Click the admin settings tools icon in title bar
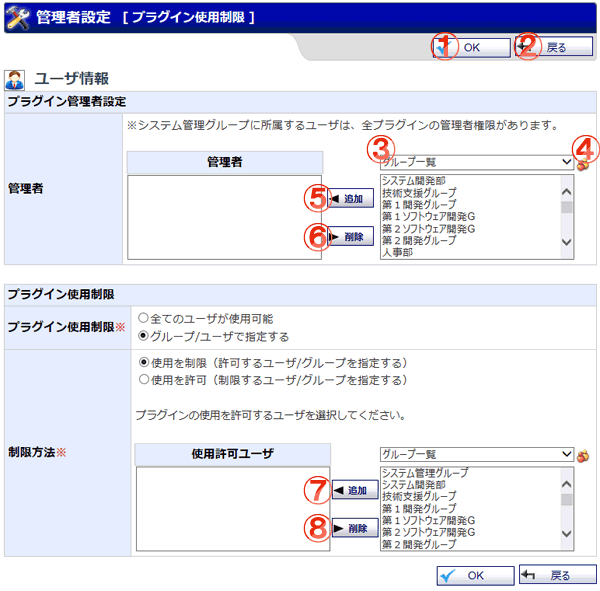The height and width of the screenshot is (591, 600). pos(17,17)
